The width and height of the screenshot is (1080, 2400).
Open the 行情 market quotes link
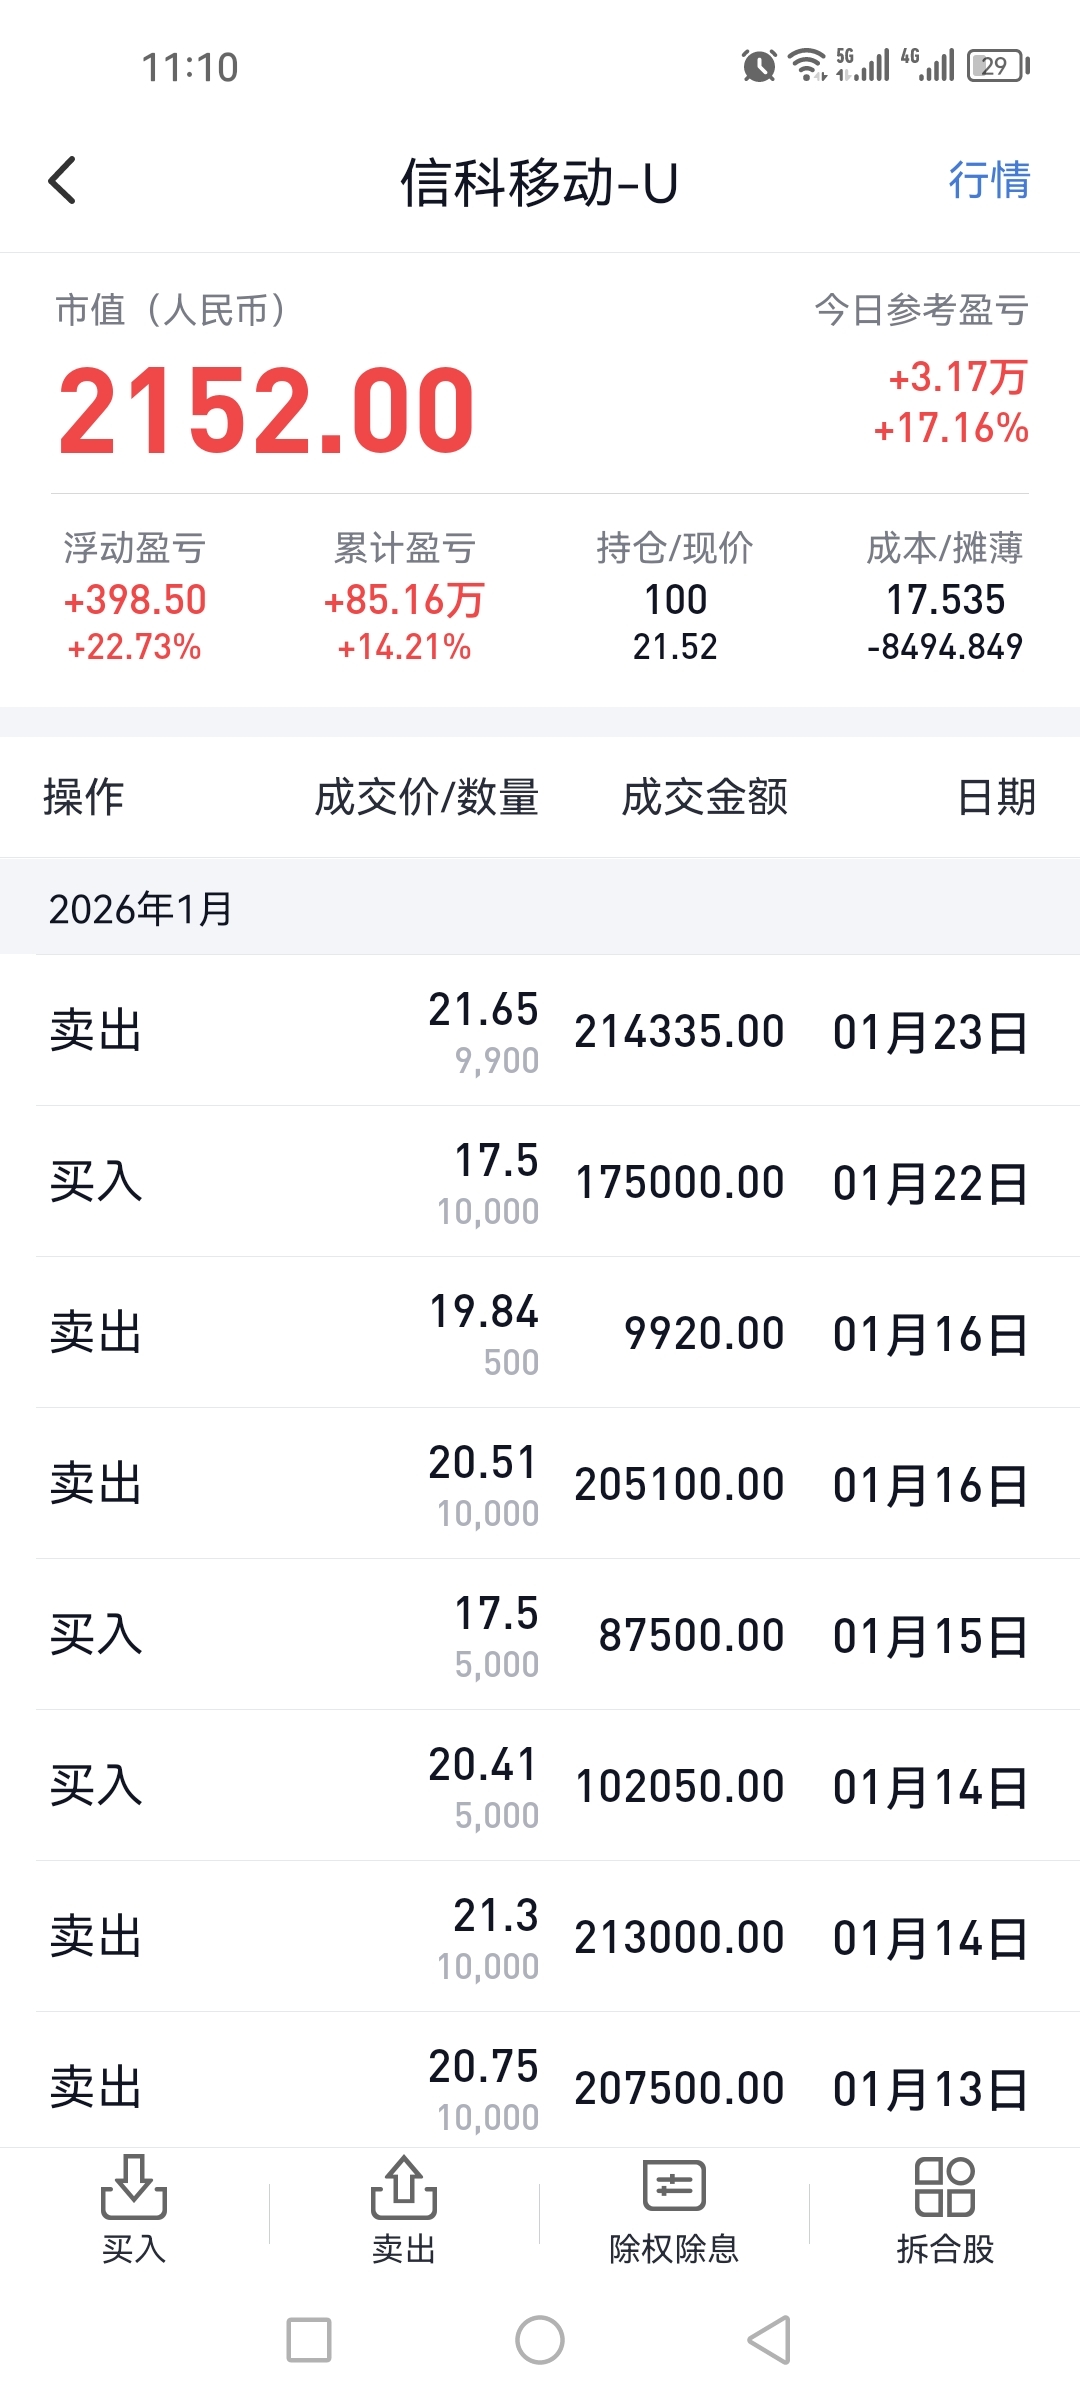click(988, 181)
